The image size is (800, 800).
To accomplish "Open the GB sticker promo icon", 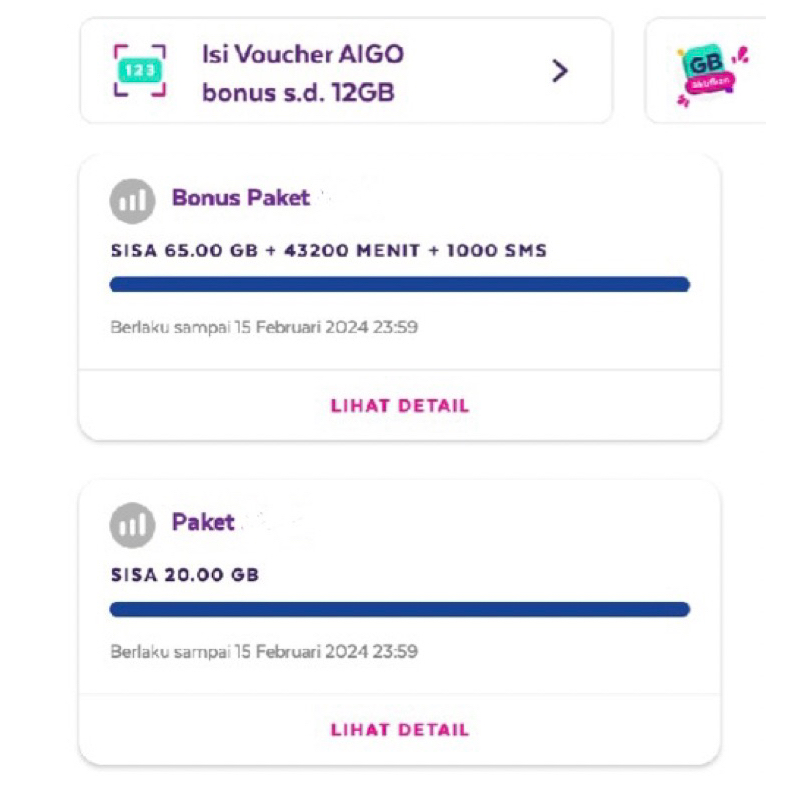I will point(707,72).
